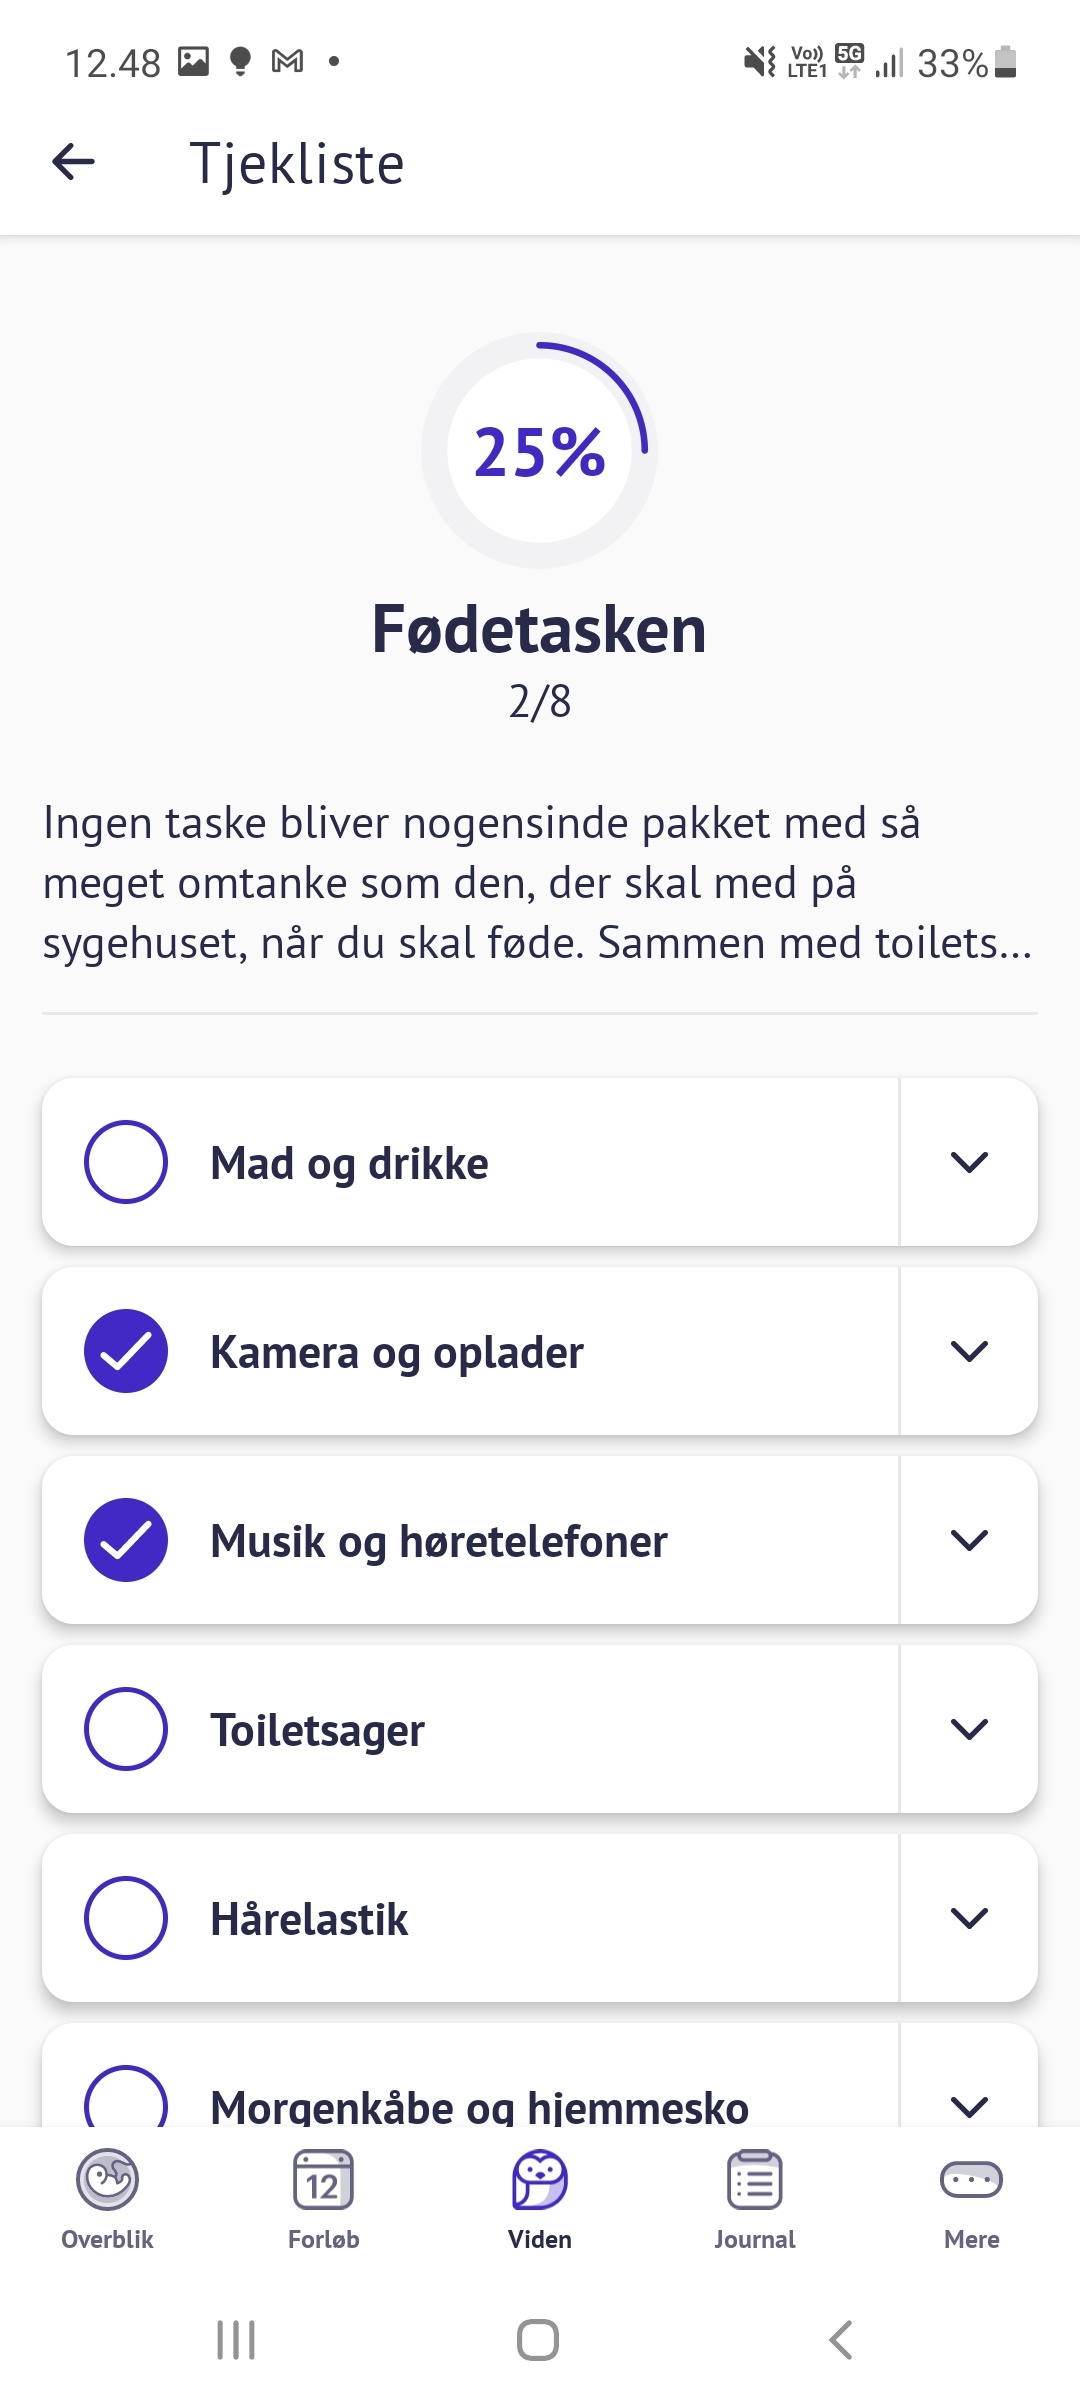Tap the Morgenkåbe og hjemmesko card
The height and width of the screenshot is (2400, 1080).
(480, 2098)
